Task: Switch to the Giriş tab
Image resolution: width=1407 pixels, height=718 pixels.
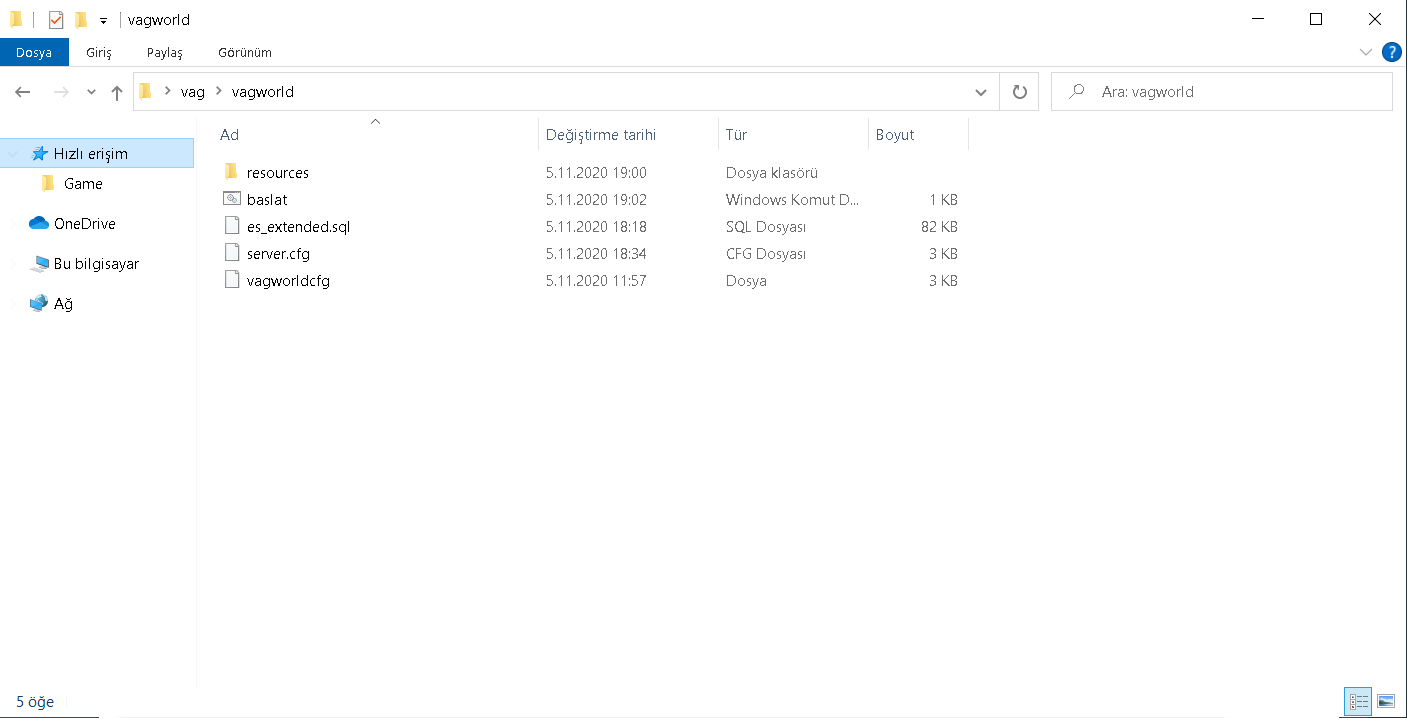Action: click(x=99, y=52)
